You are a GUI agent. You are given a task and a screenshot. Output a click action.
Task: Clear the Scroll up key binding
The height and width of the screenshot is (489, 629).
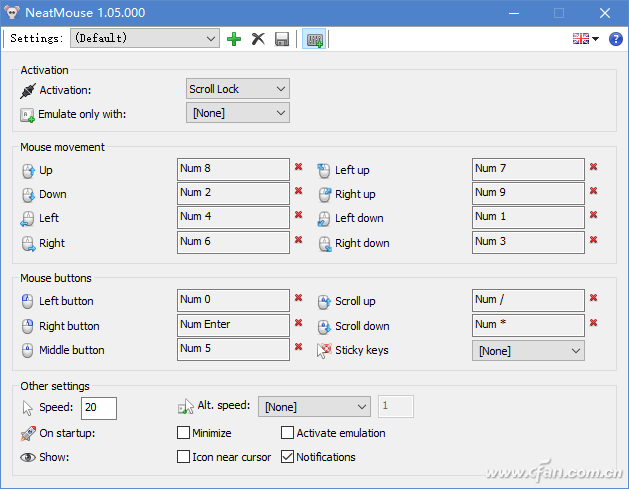coord(593,298)
